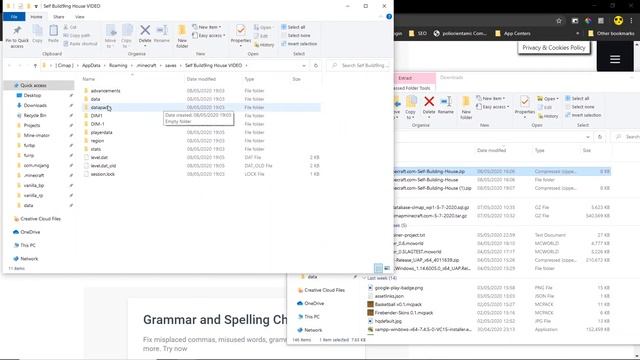The image size is (640, 360).
Task: Click the Delete X icon in front Explorer ribbon
Action: [145, 30]
